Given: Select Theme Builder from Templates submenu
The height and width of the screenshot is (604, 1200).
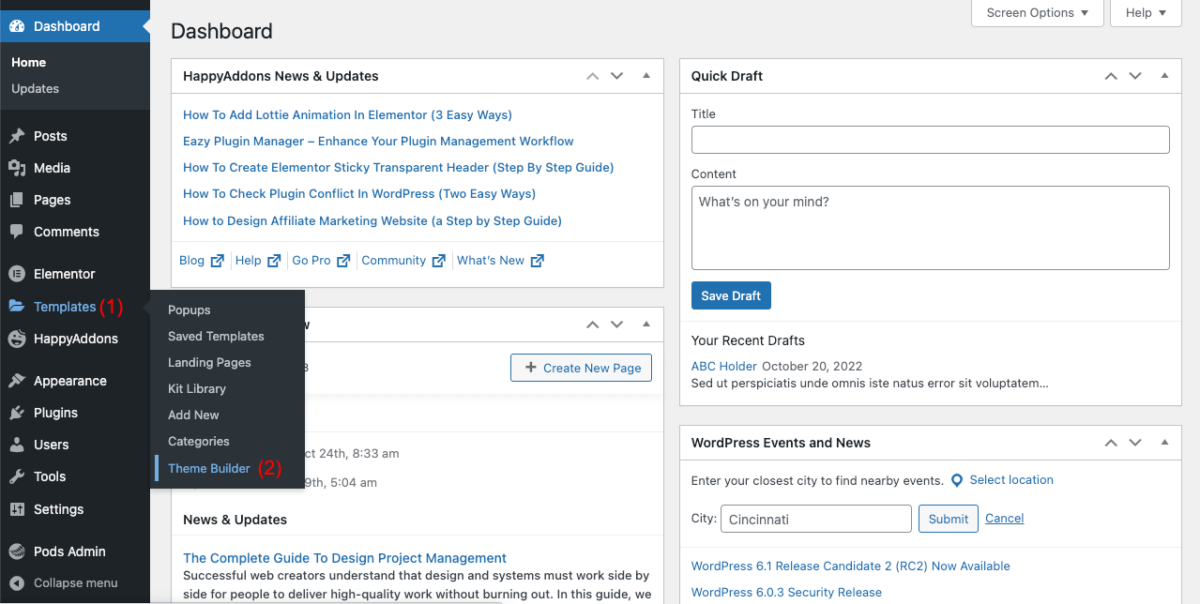Looking at the screenshot, I should pos(206,467).
